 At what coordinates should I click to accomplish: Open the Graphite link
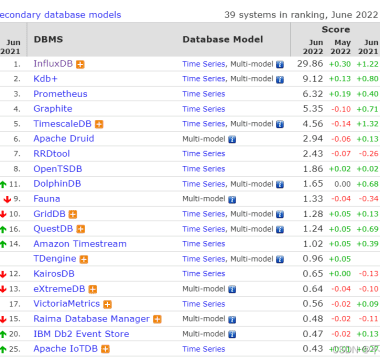[x=53, y=109]
